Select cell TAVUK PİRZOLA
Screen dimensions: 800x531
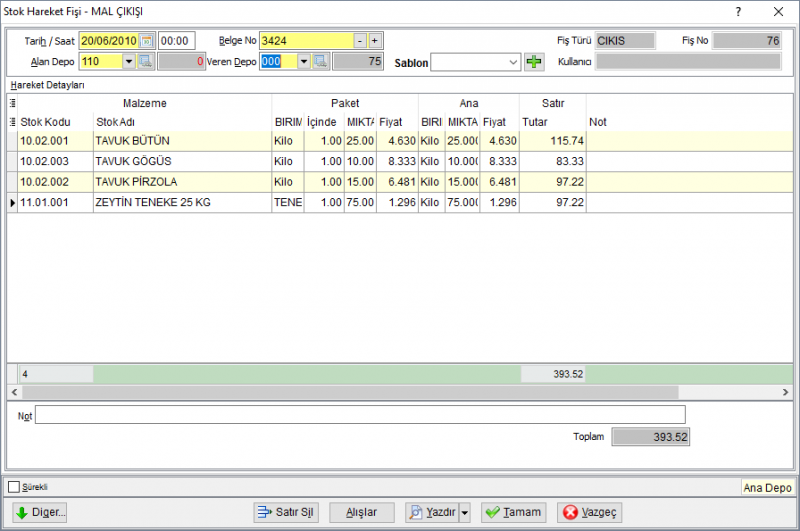(183, 182)
